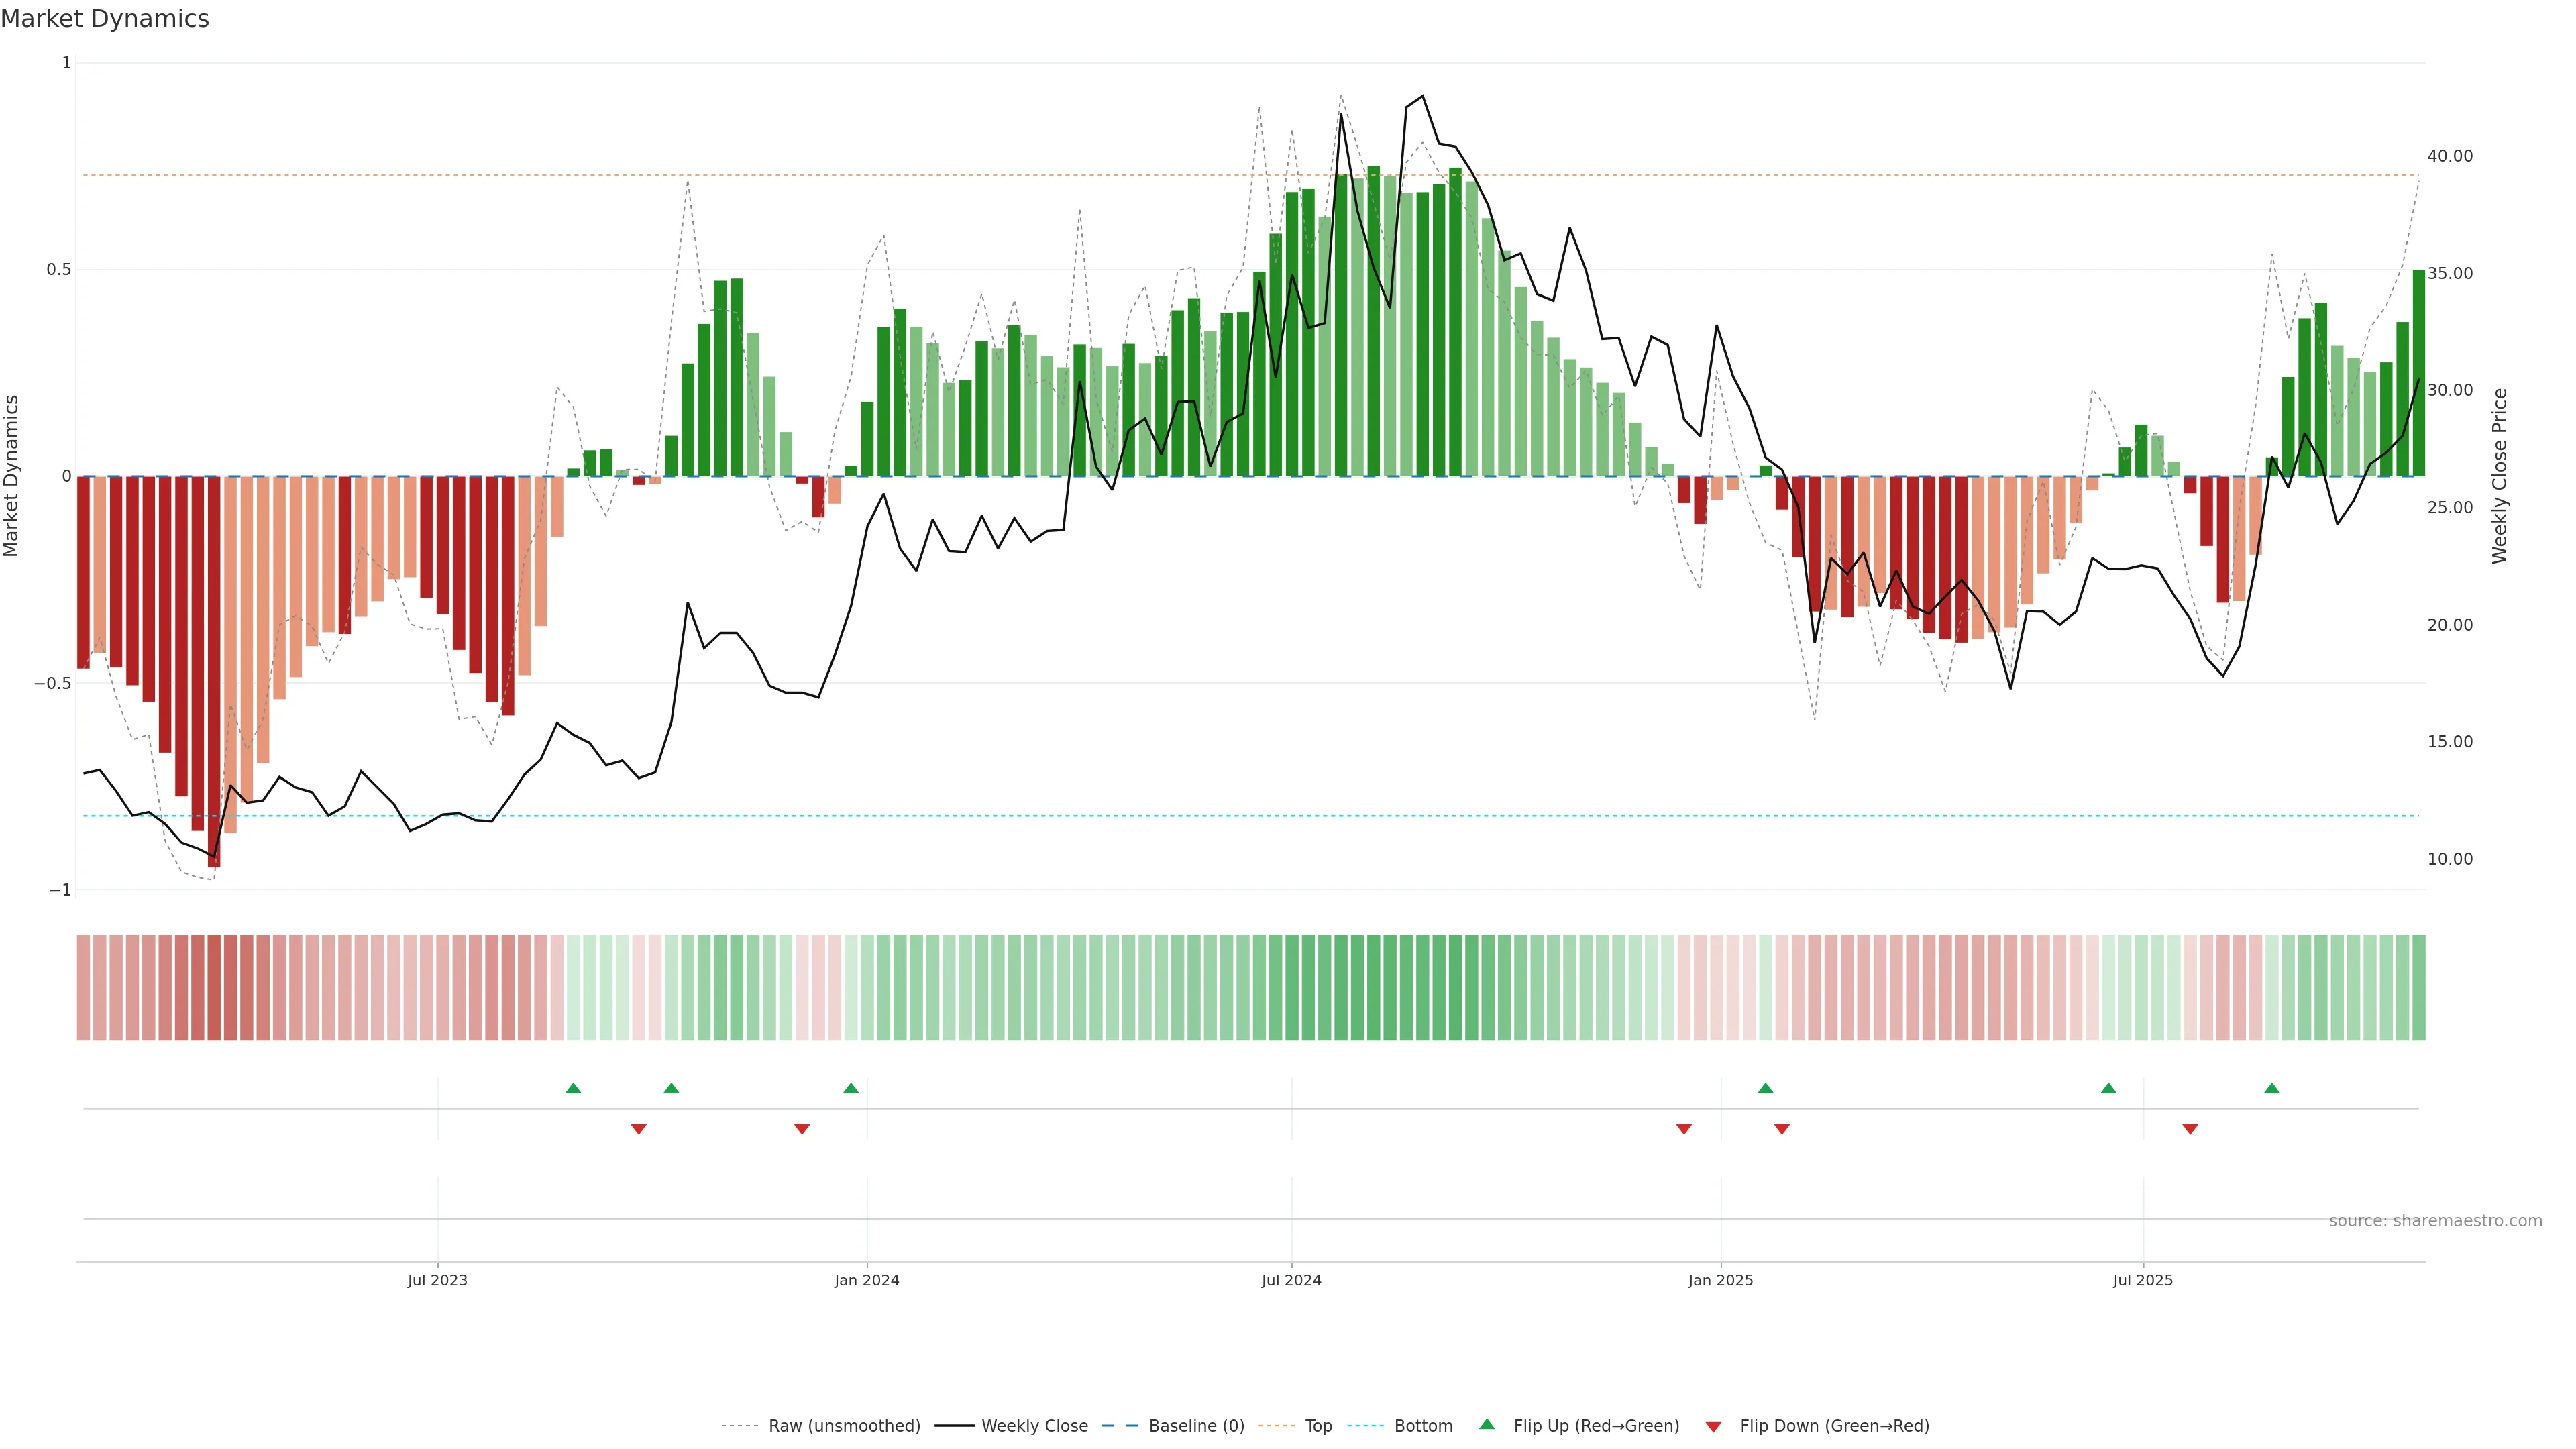
Task: Click the last red flip-down marker
Action: click(2190, 1129)
